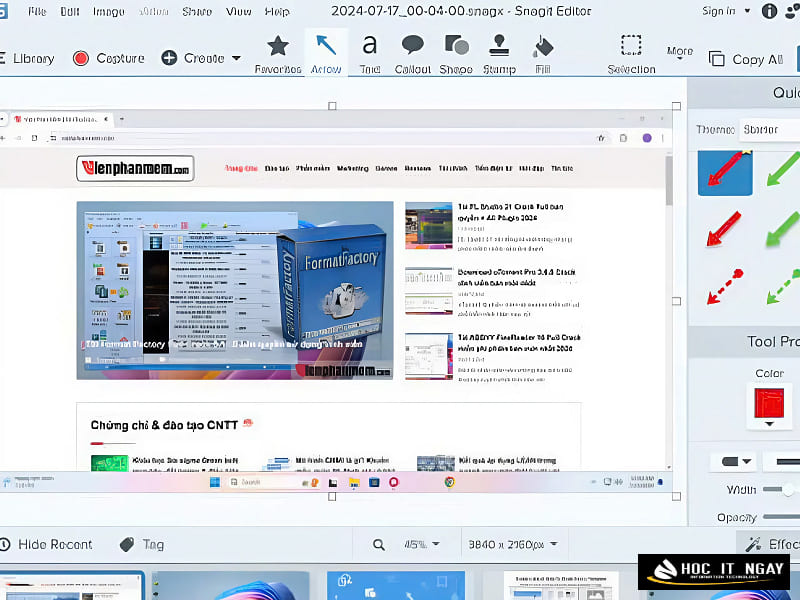Open the Library panel

pos(28,58)
